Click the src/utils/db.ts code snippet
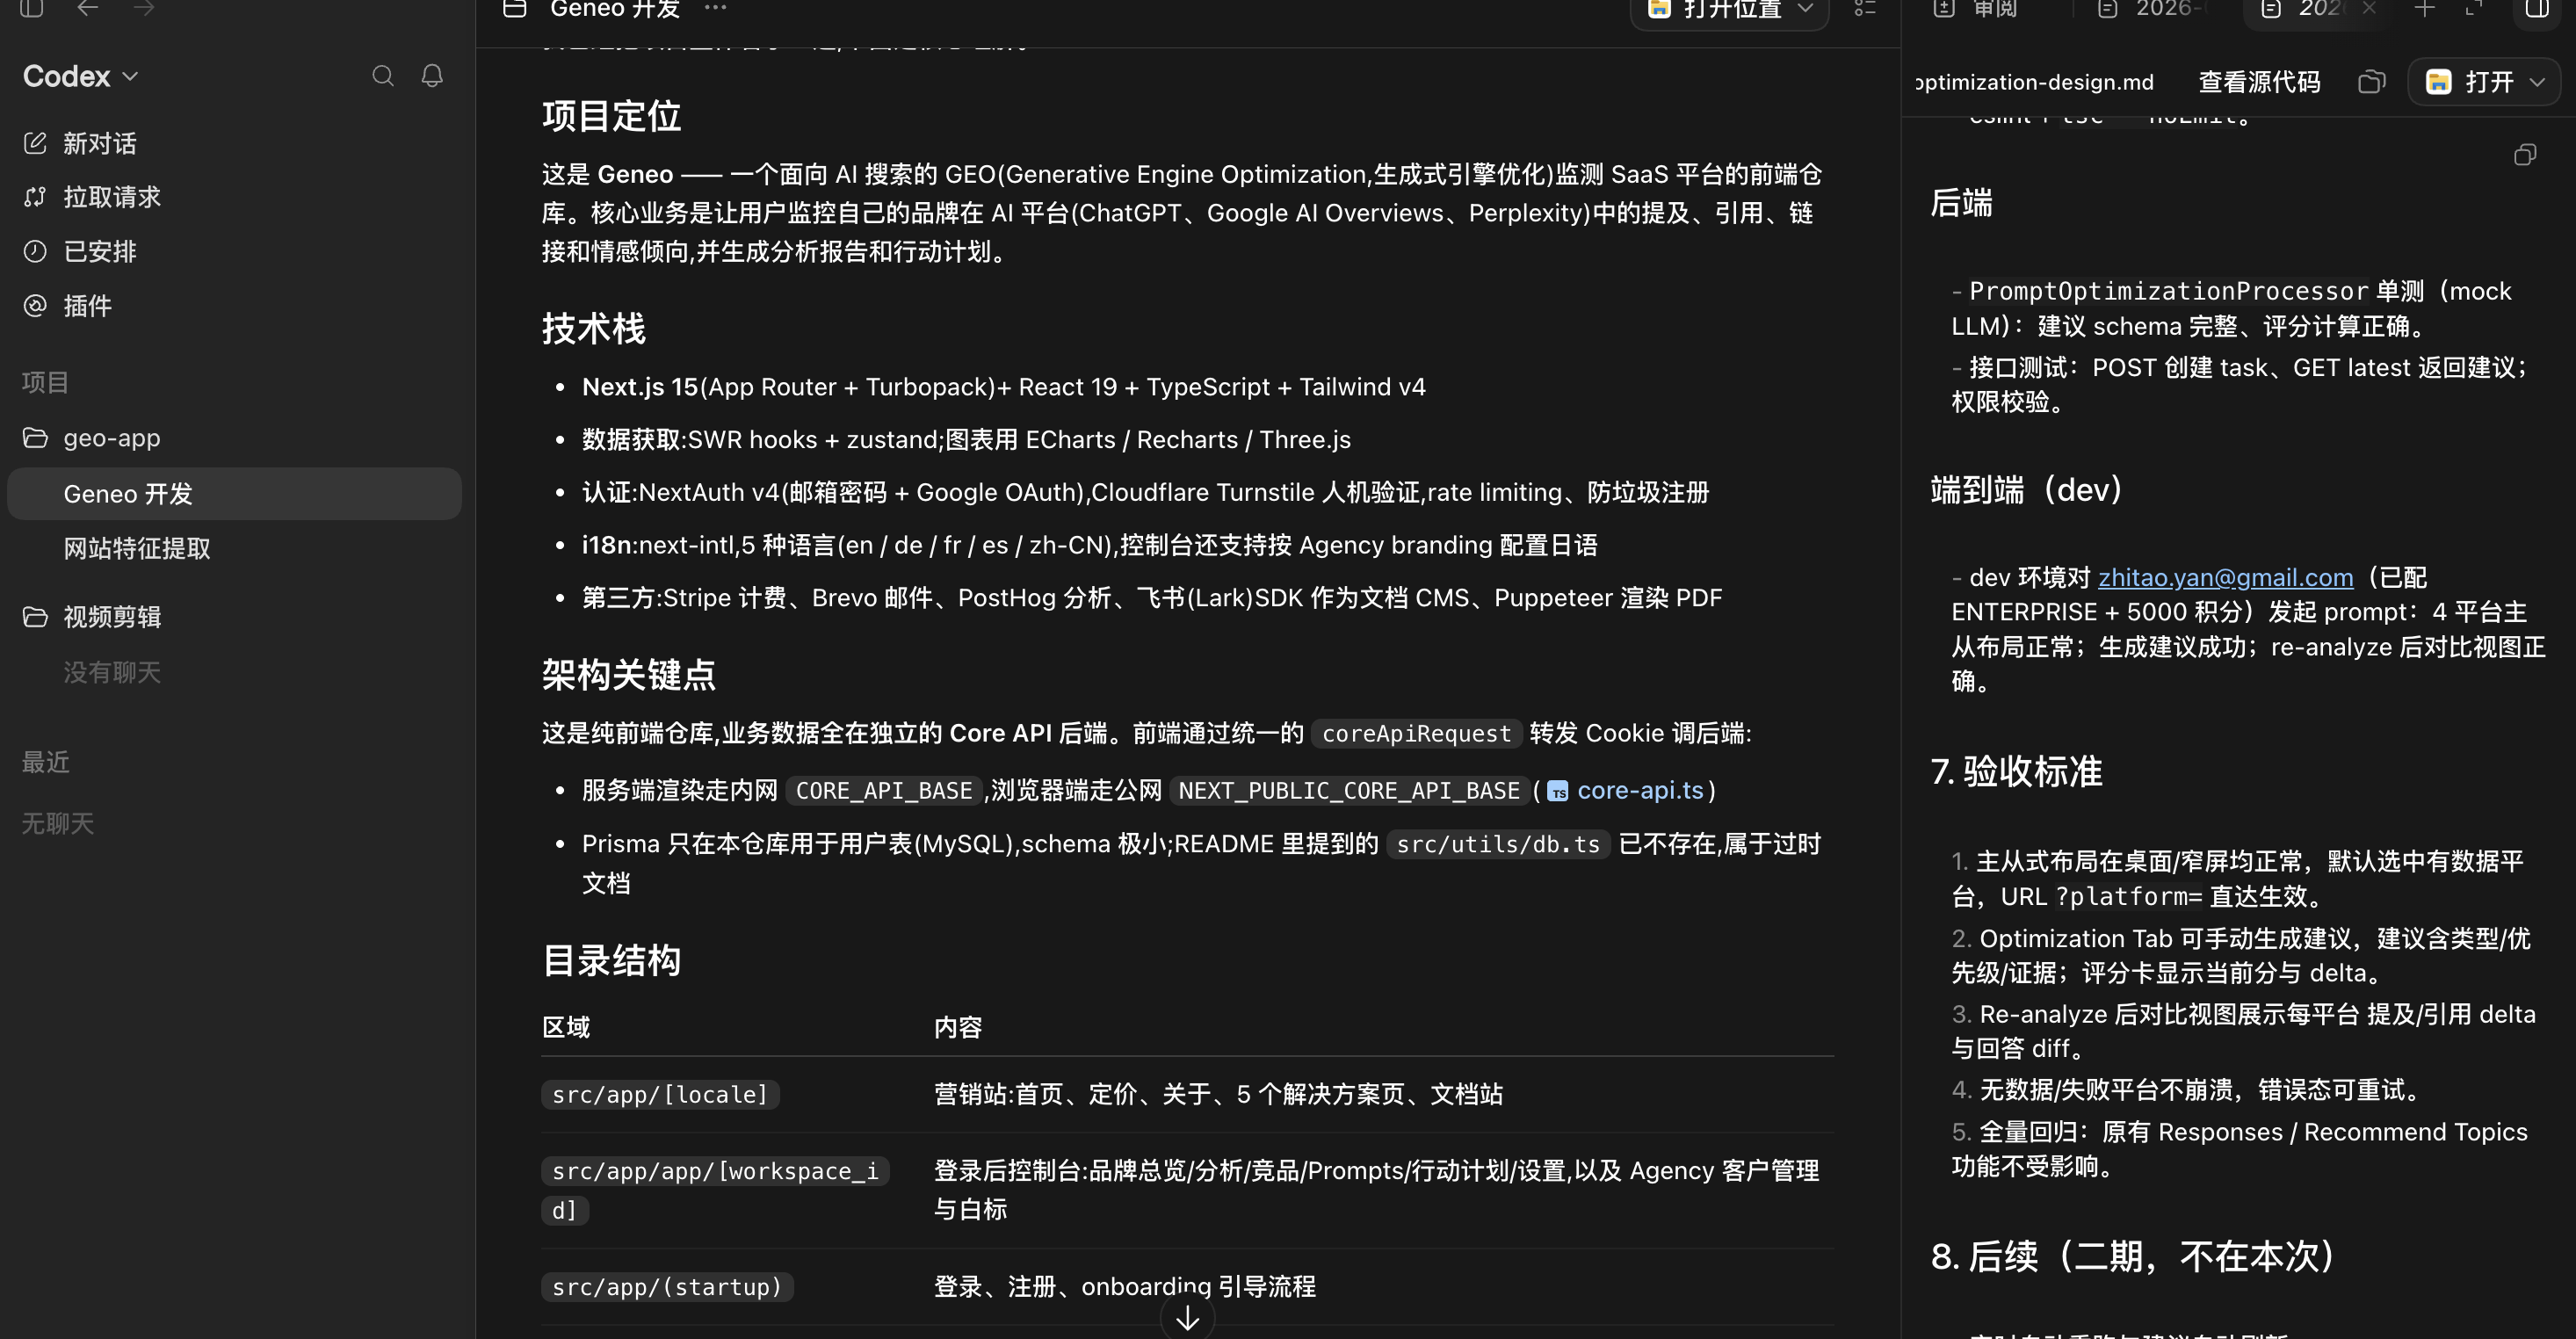This screenshot has height=1339, width=2576. 1498,844
